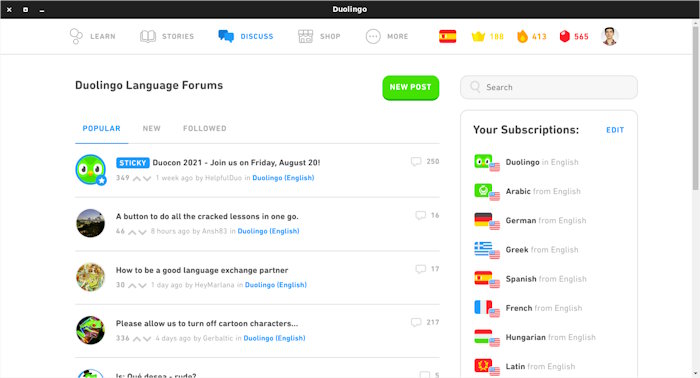
Task: Upvote the language exchange partner post
Action: click(x=132, y=286)
